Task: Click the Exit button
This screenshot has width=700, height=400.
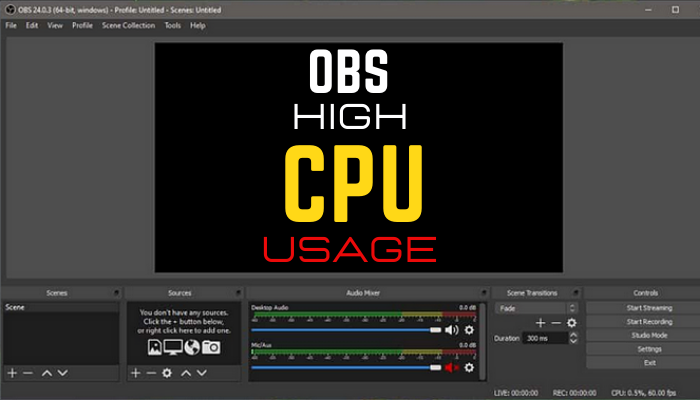Action: coord(649,362)
